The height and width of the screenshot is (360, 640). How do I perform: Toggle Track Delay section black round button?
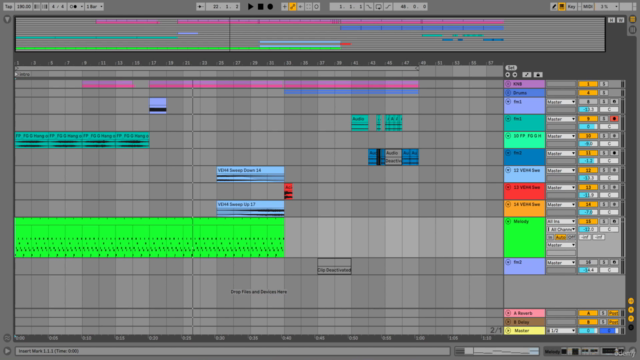point(631,327)
